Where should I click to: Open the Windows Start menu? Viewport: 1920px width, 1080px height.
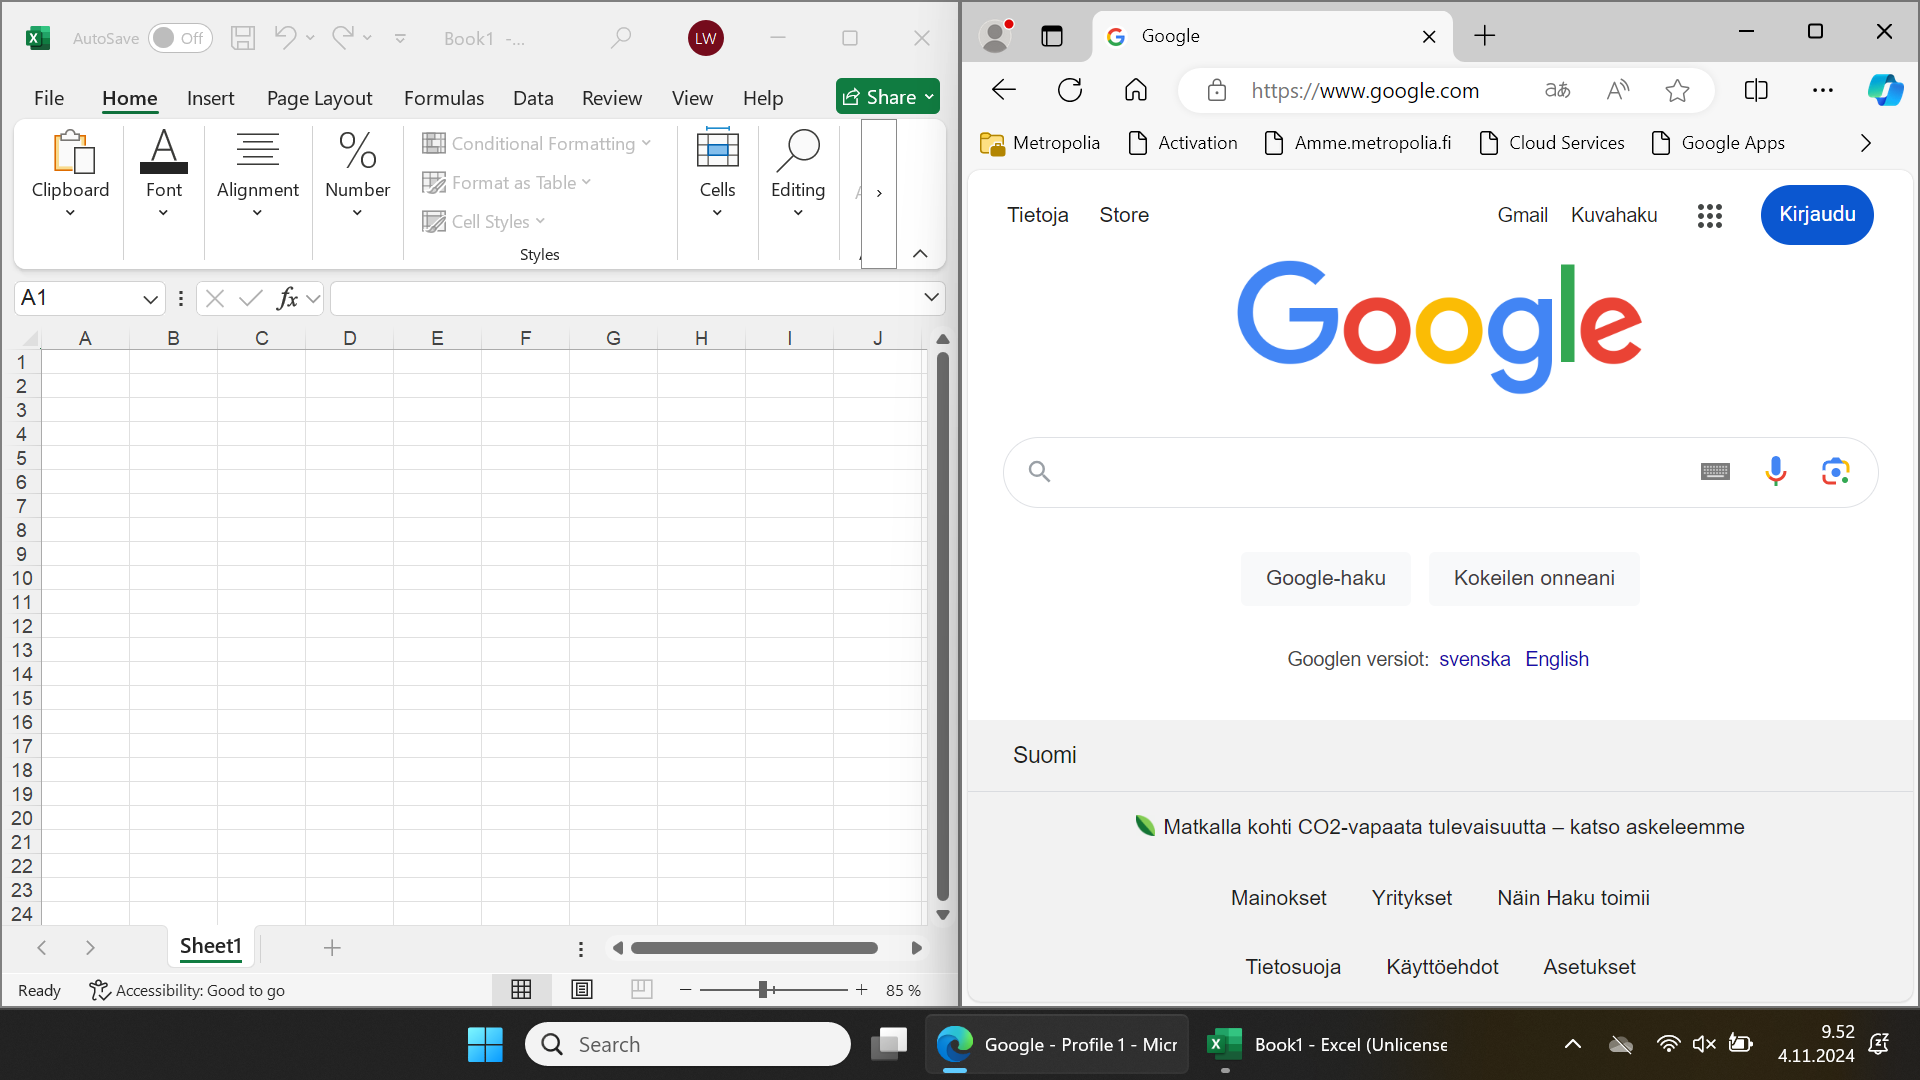pos(485,1044)
